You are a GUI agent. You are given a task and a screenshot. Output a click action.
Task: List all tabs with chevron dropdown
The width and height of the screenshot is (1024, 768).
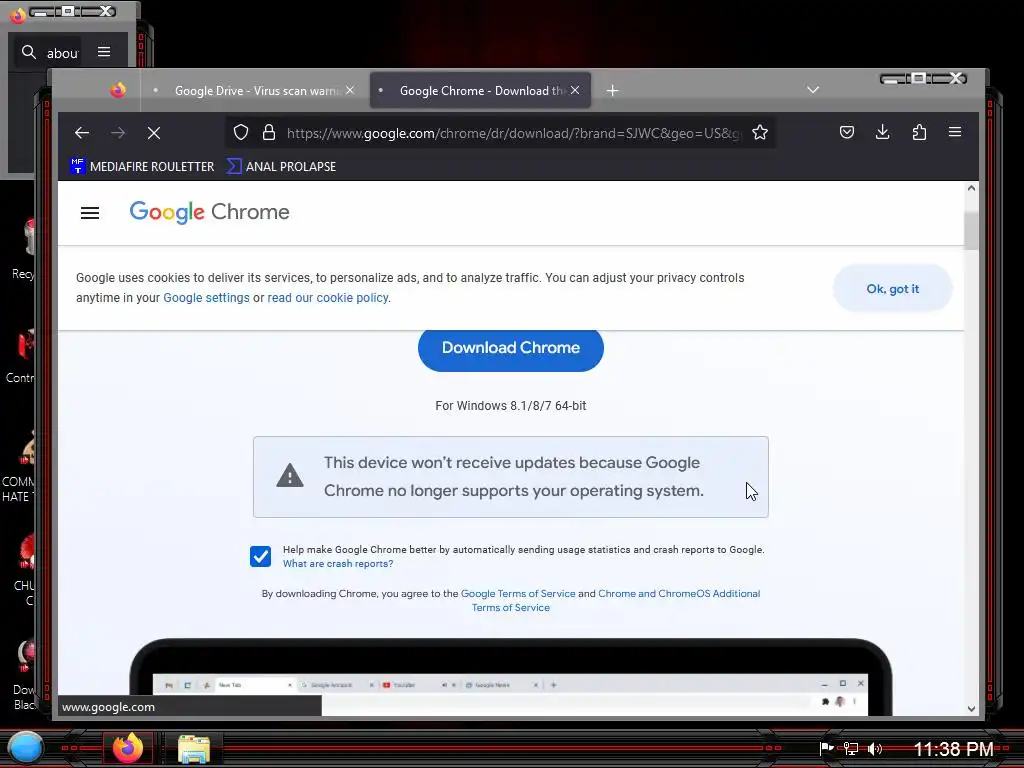(x=812, y=89)
